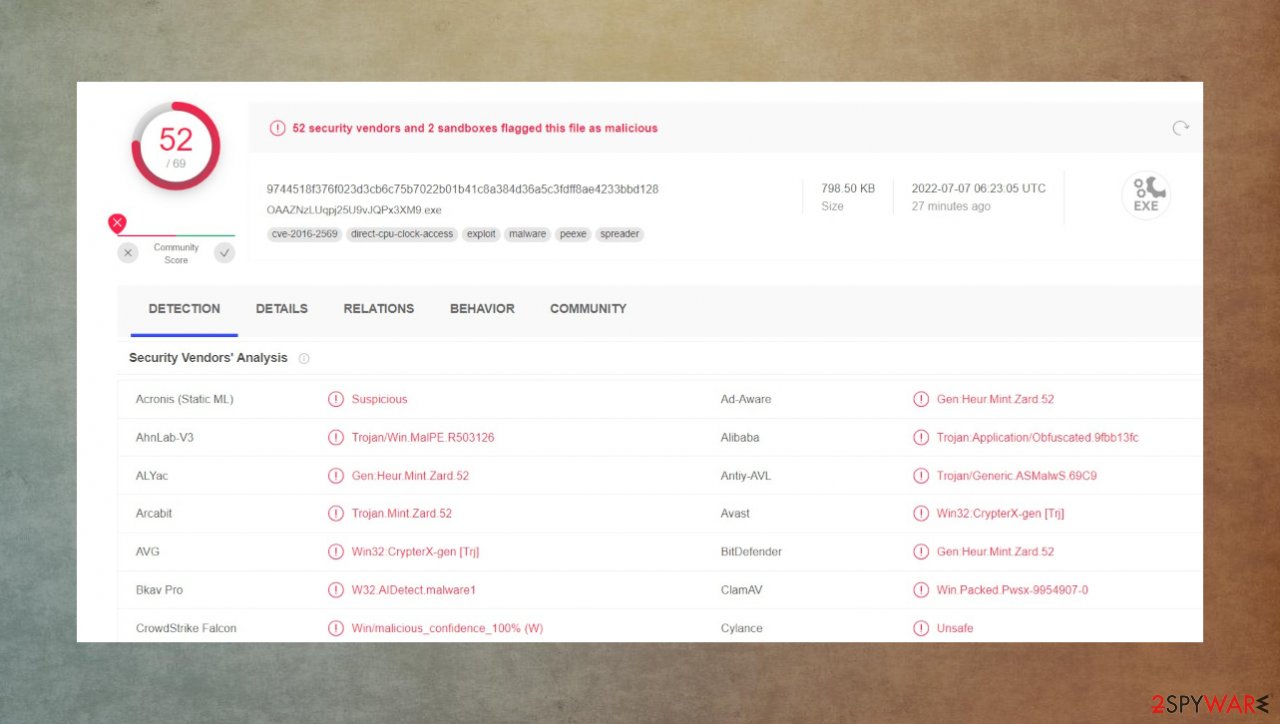Click the direct-cpu-clock-access tag
The height and width of the screenshot is (724, 1280).
tap(402, 234)
